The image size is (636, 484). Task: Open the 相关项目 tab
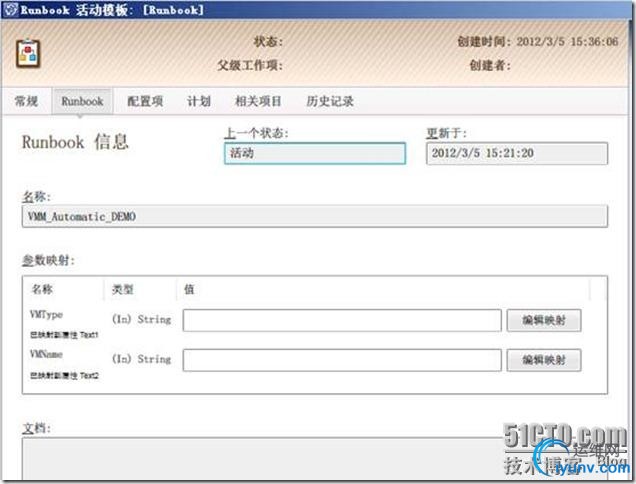(258, 101)
